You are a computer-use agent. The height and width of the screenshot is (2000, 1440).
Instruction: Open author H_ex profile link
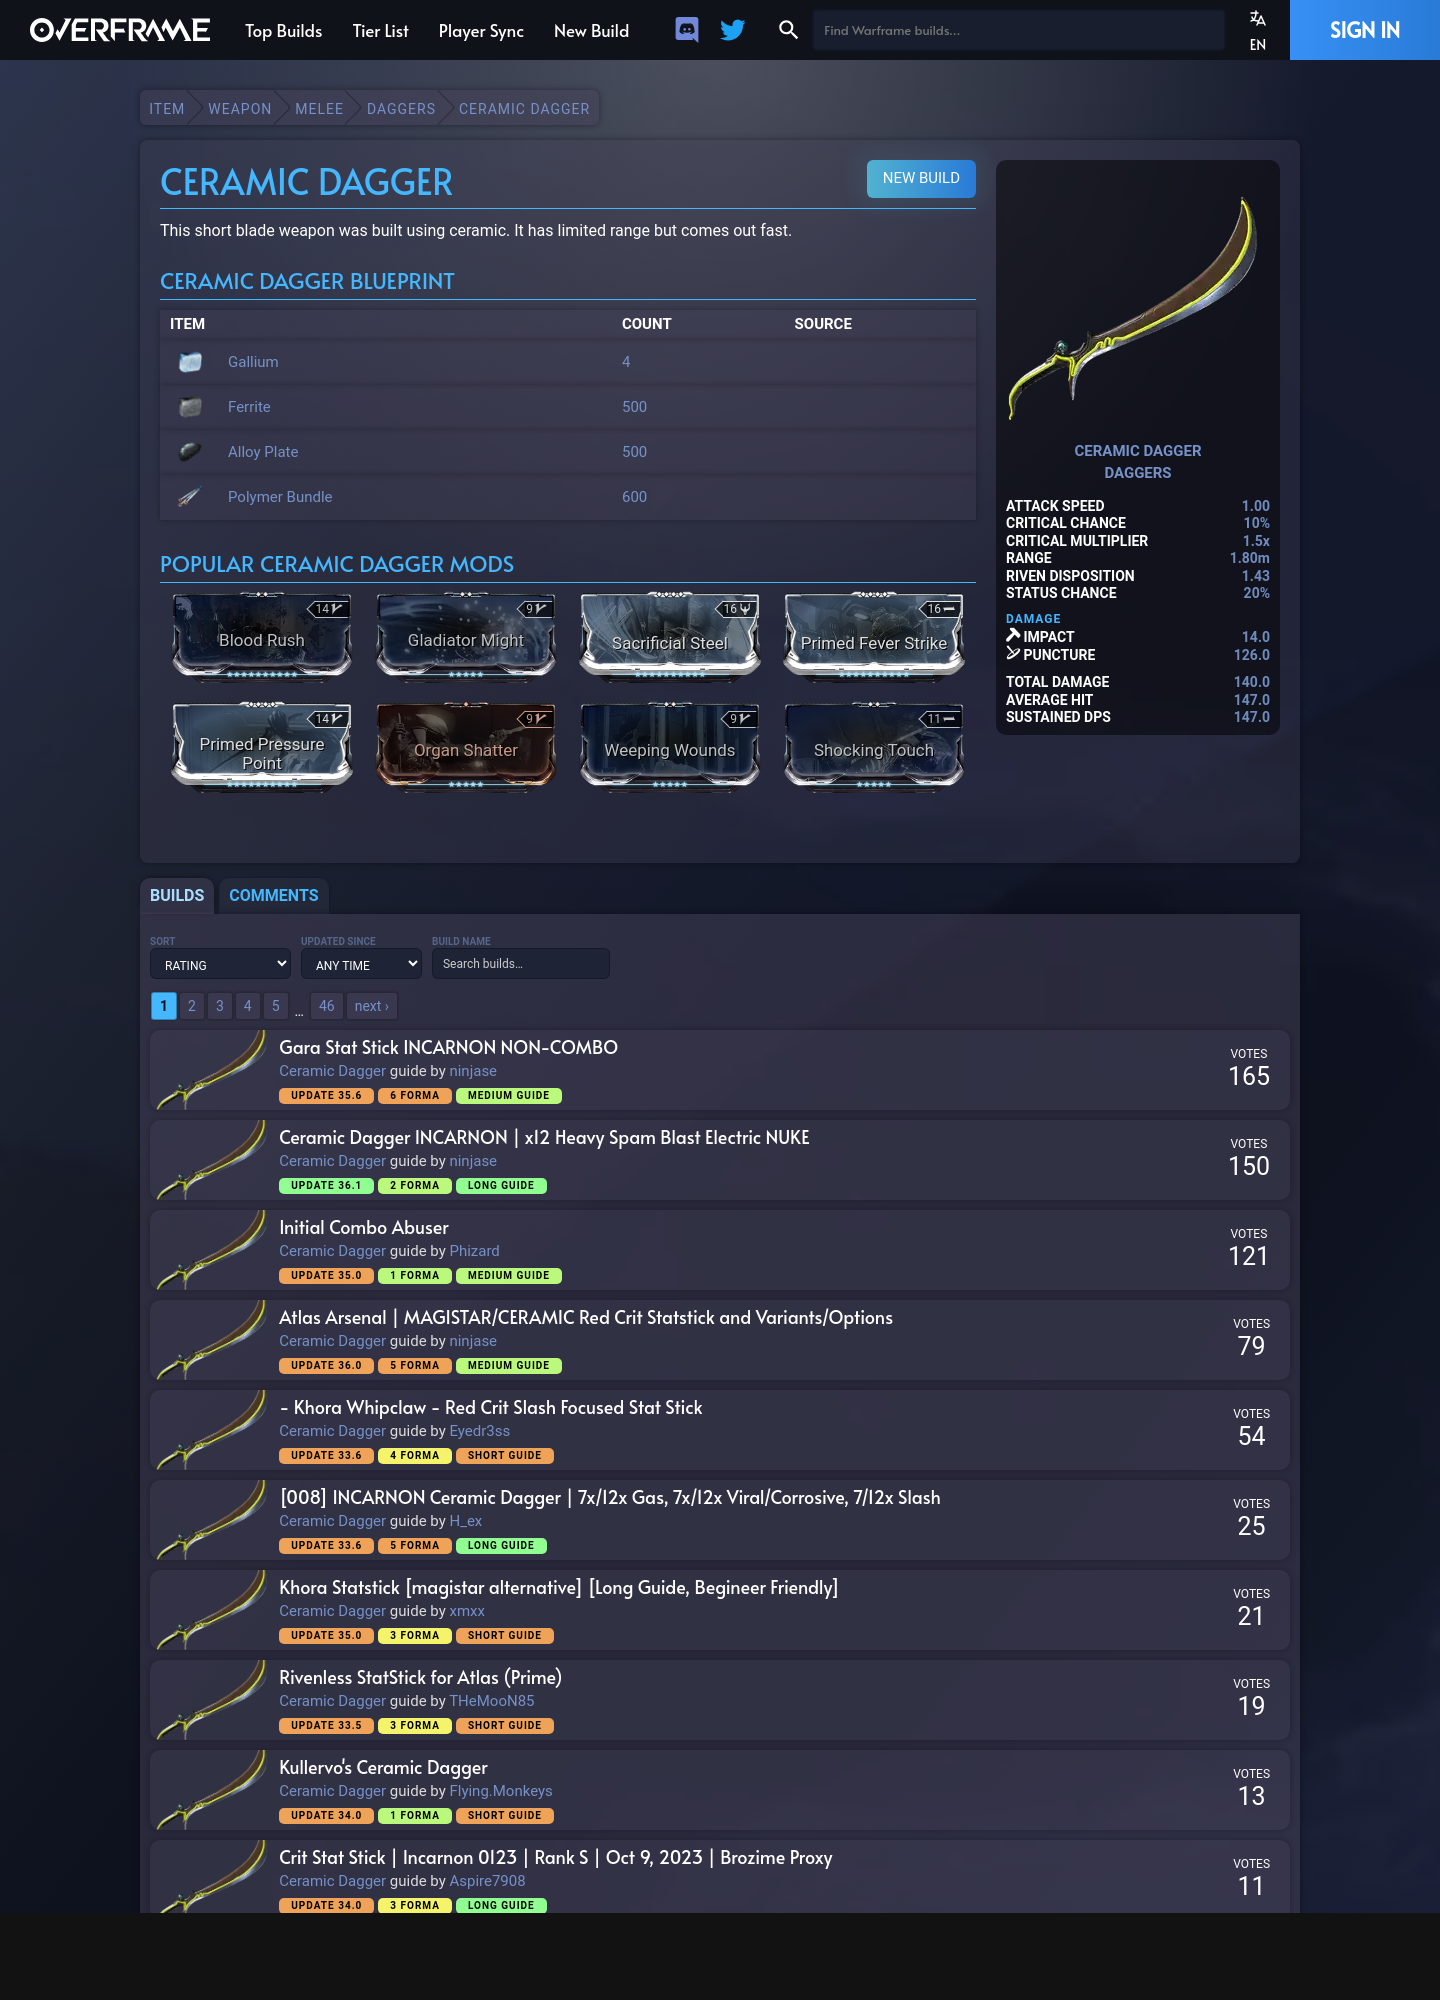click(466, 1521)
